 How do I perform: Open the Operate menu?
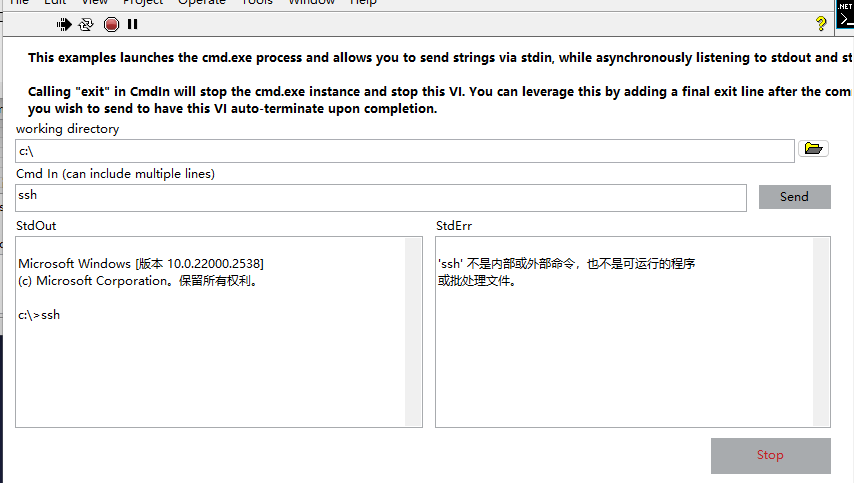[202, 2]
